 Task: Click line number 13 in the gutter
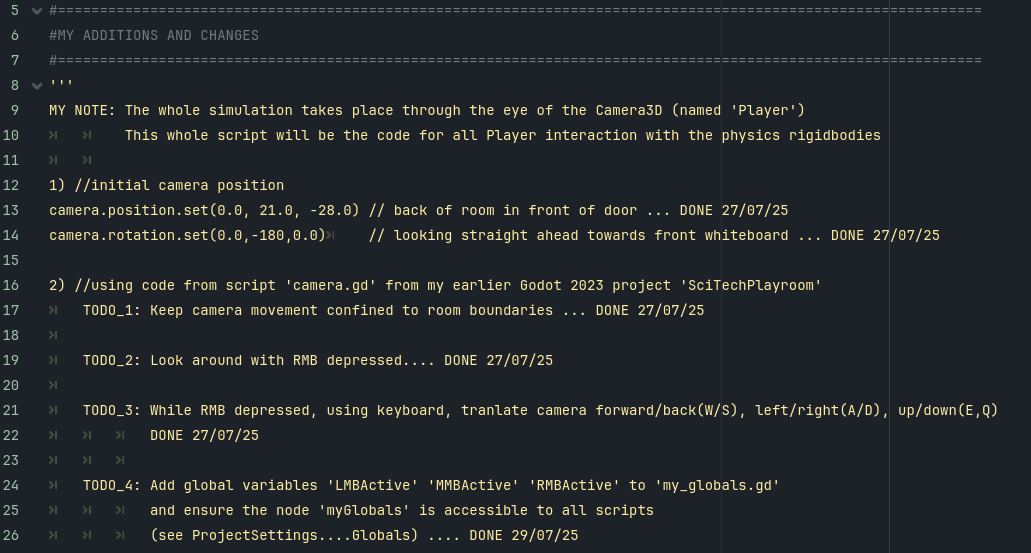[x=11, y=210]
